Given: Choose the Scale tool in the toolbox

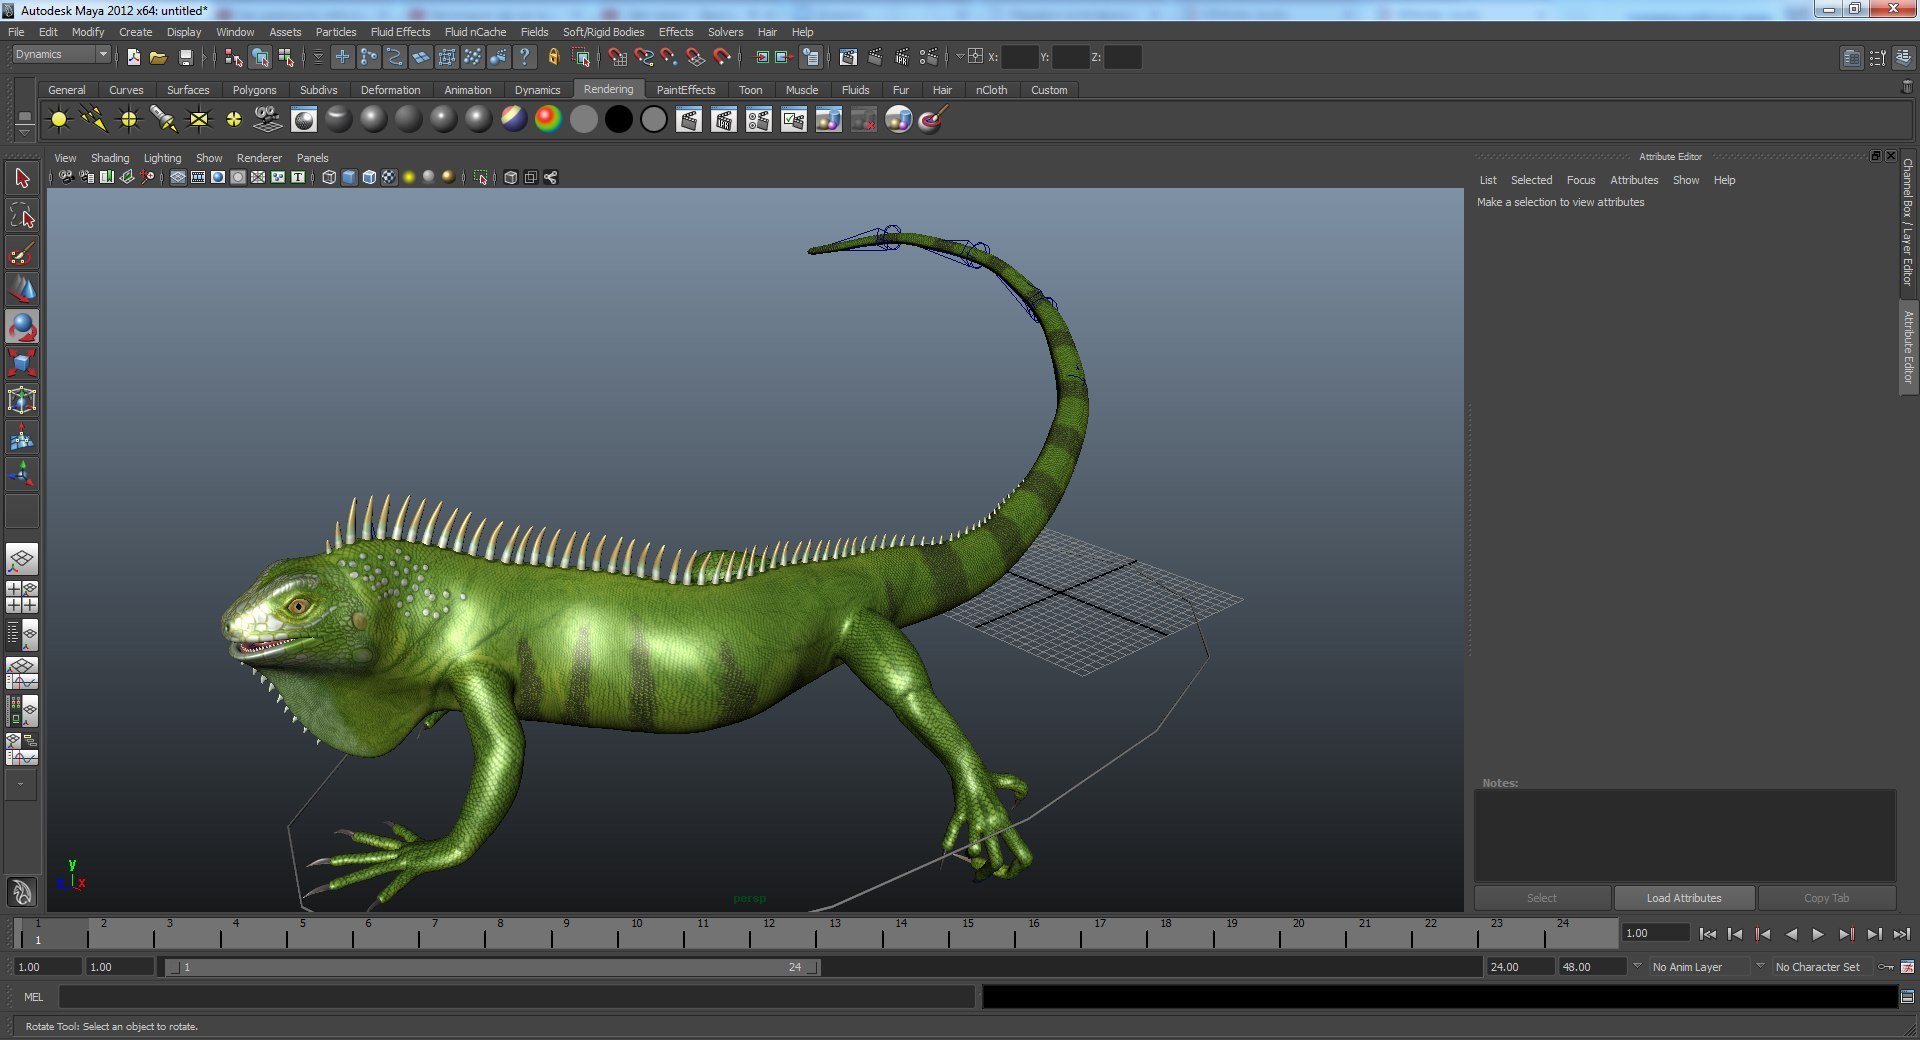Looking at the screenshot, I should coord(22,363).
